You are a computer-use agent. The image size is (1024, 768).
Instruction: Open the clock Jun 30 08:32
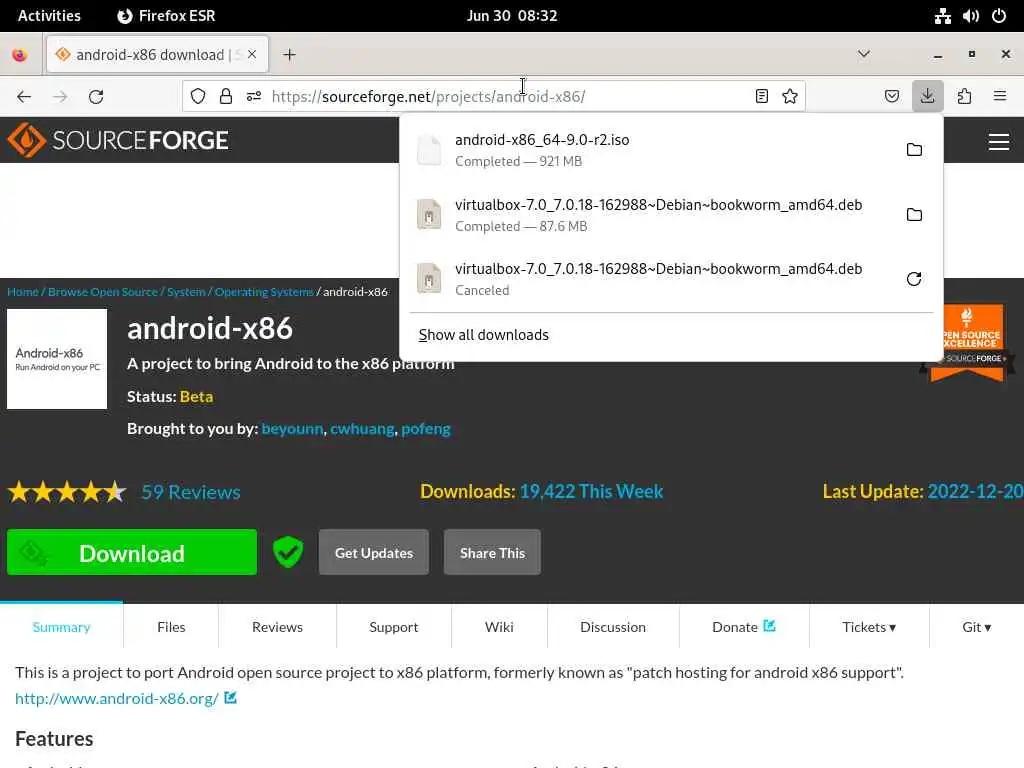[512, 16]
